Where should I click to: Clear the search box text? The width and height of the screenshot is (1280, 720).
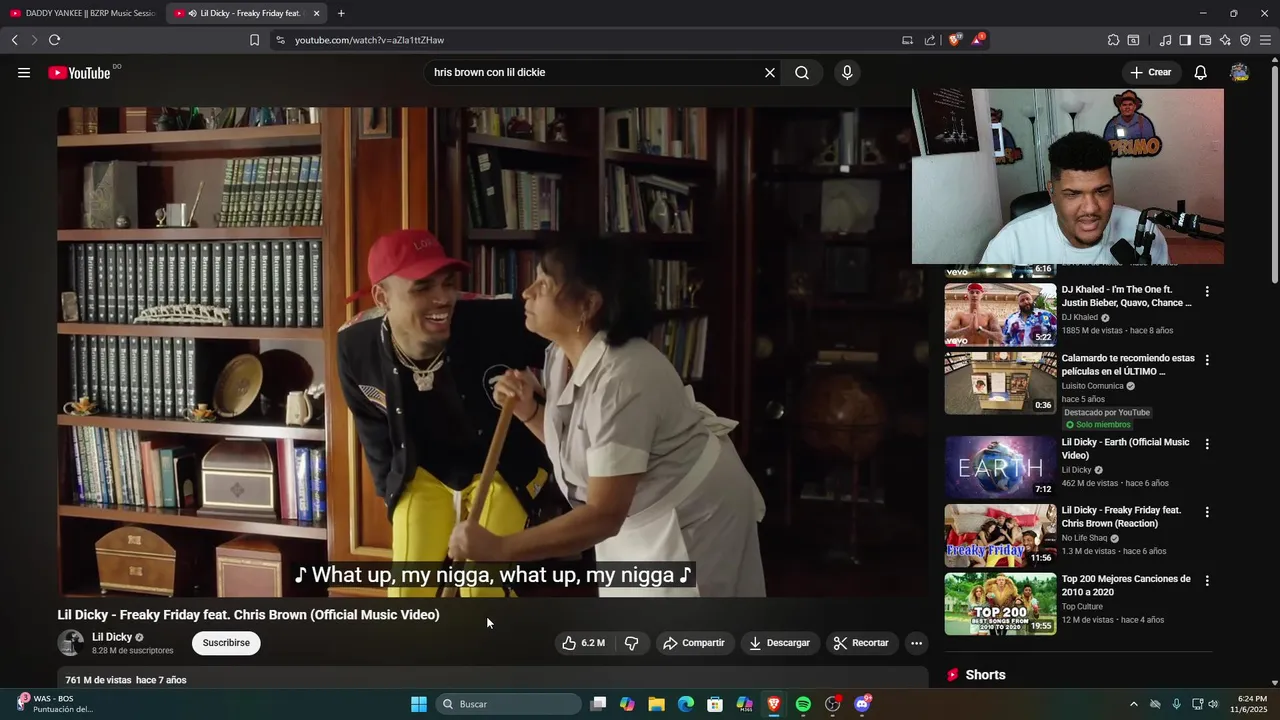[x=770, y=73]
